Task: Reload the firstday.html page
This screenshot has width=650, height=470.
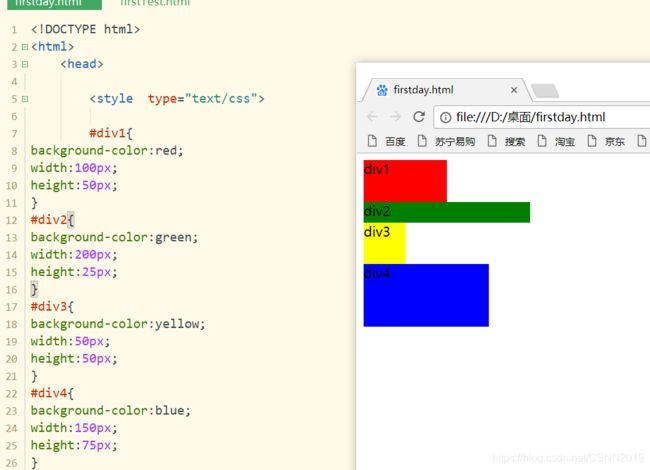Action: 419,117
